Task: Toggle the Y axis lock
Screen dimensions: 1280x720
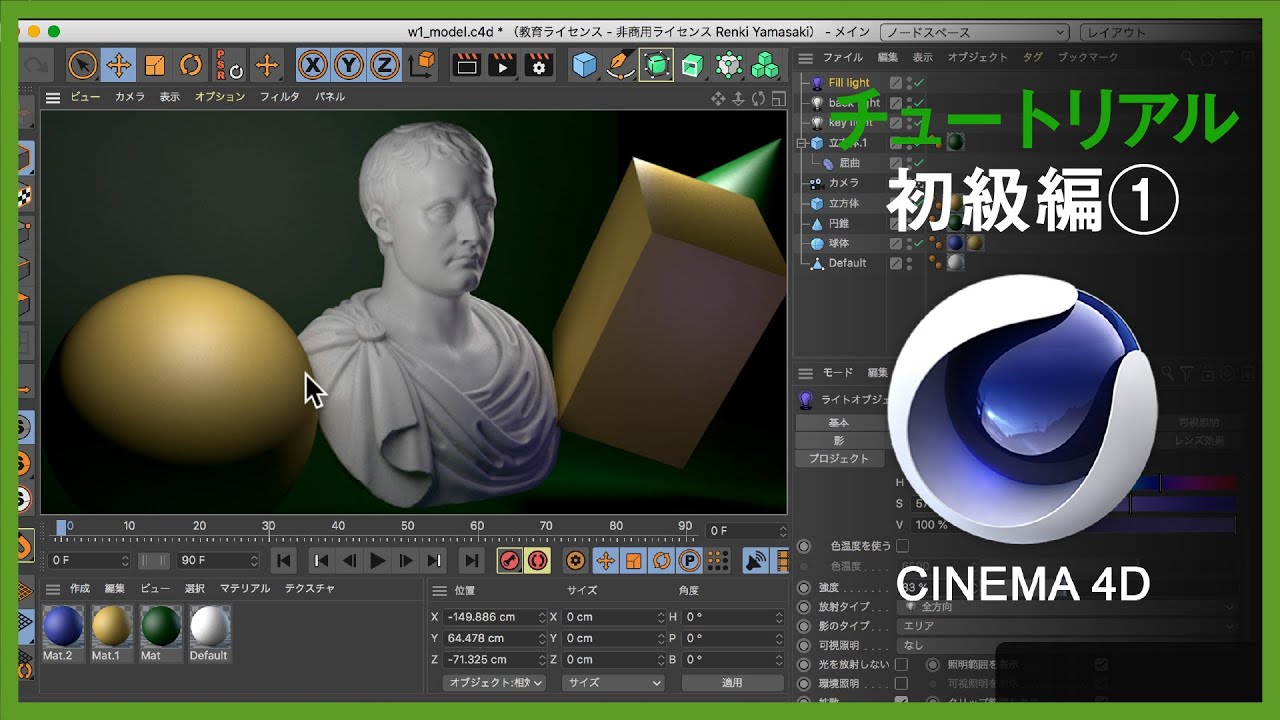Action: pos(348,66)
